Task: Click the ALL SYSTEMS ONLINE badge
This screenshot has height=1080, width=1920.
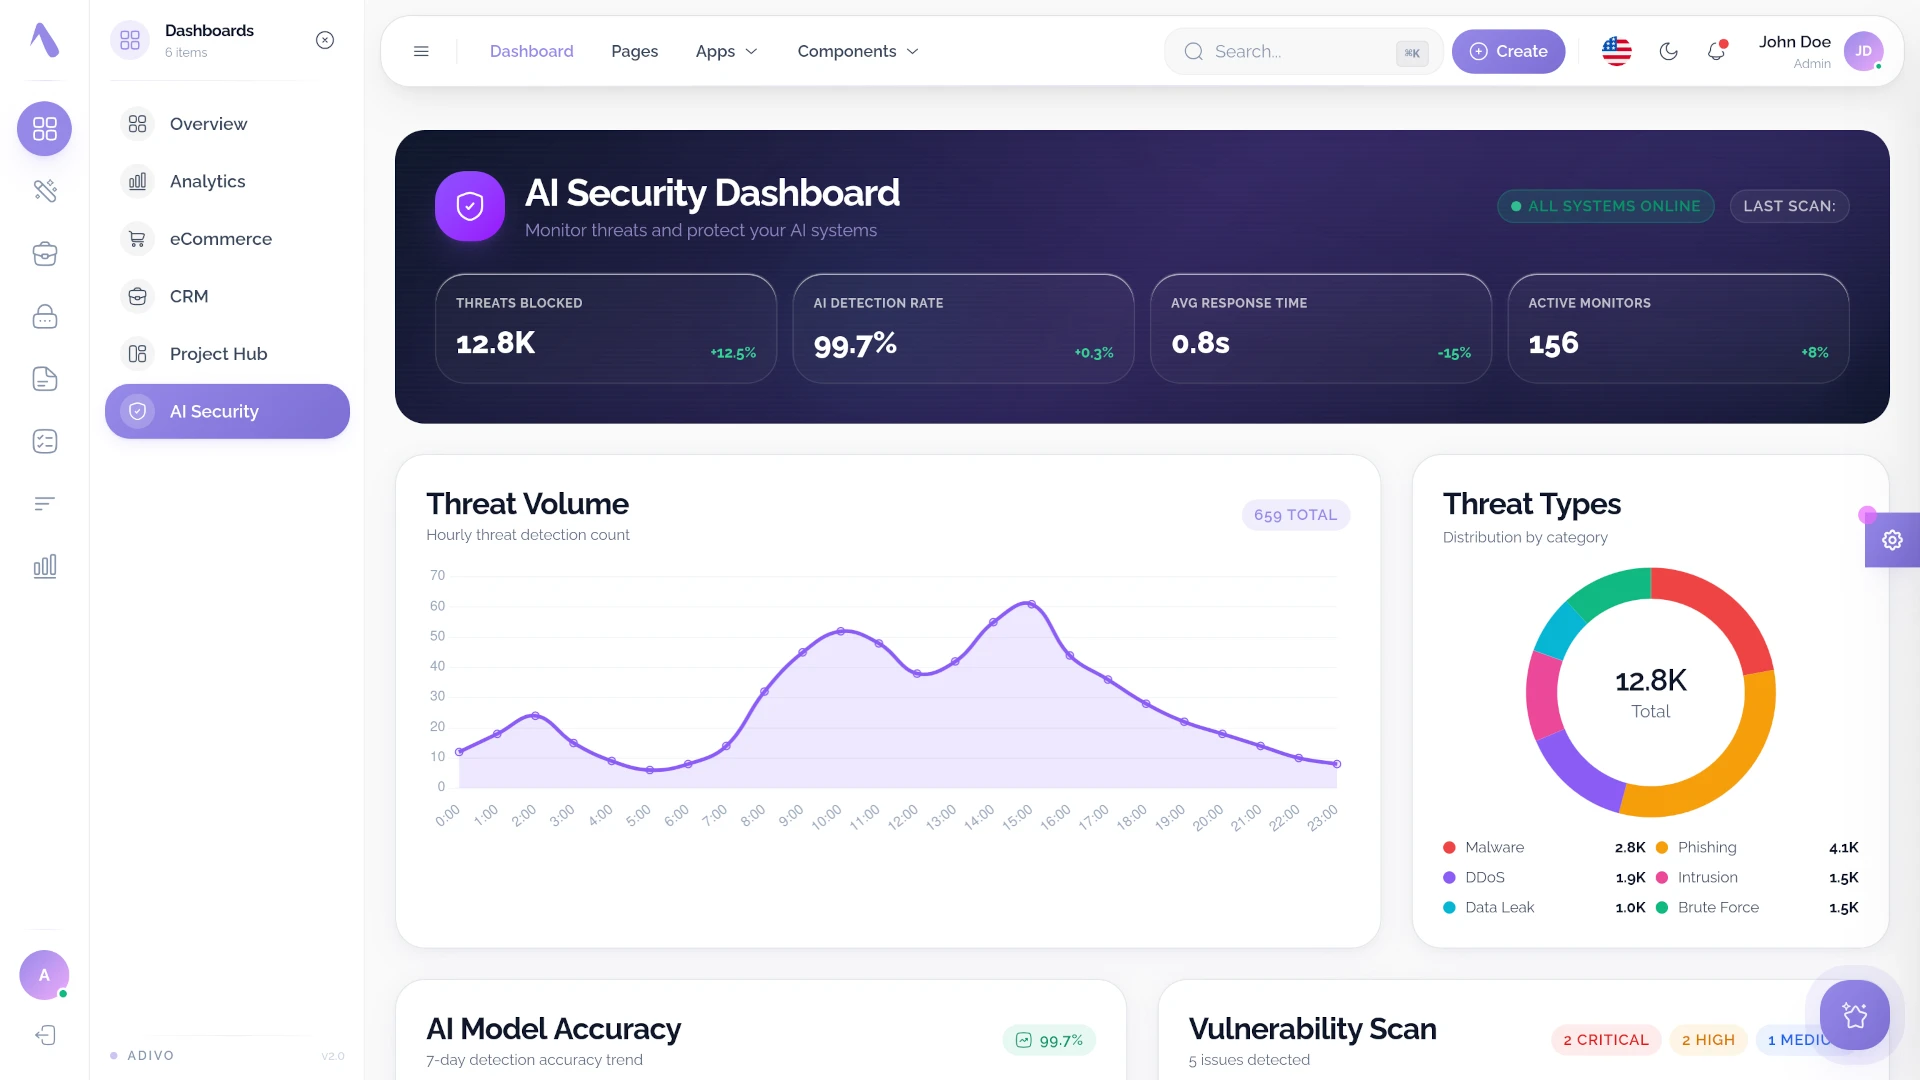Action: (1605, 206)
